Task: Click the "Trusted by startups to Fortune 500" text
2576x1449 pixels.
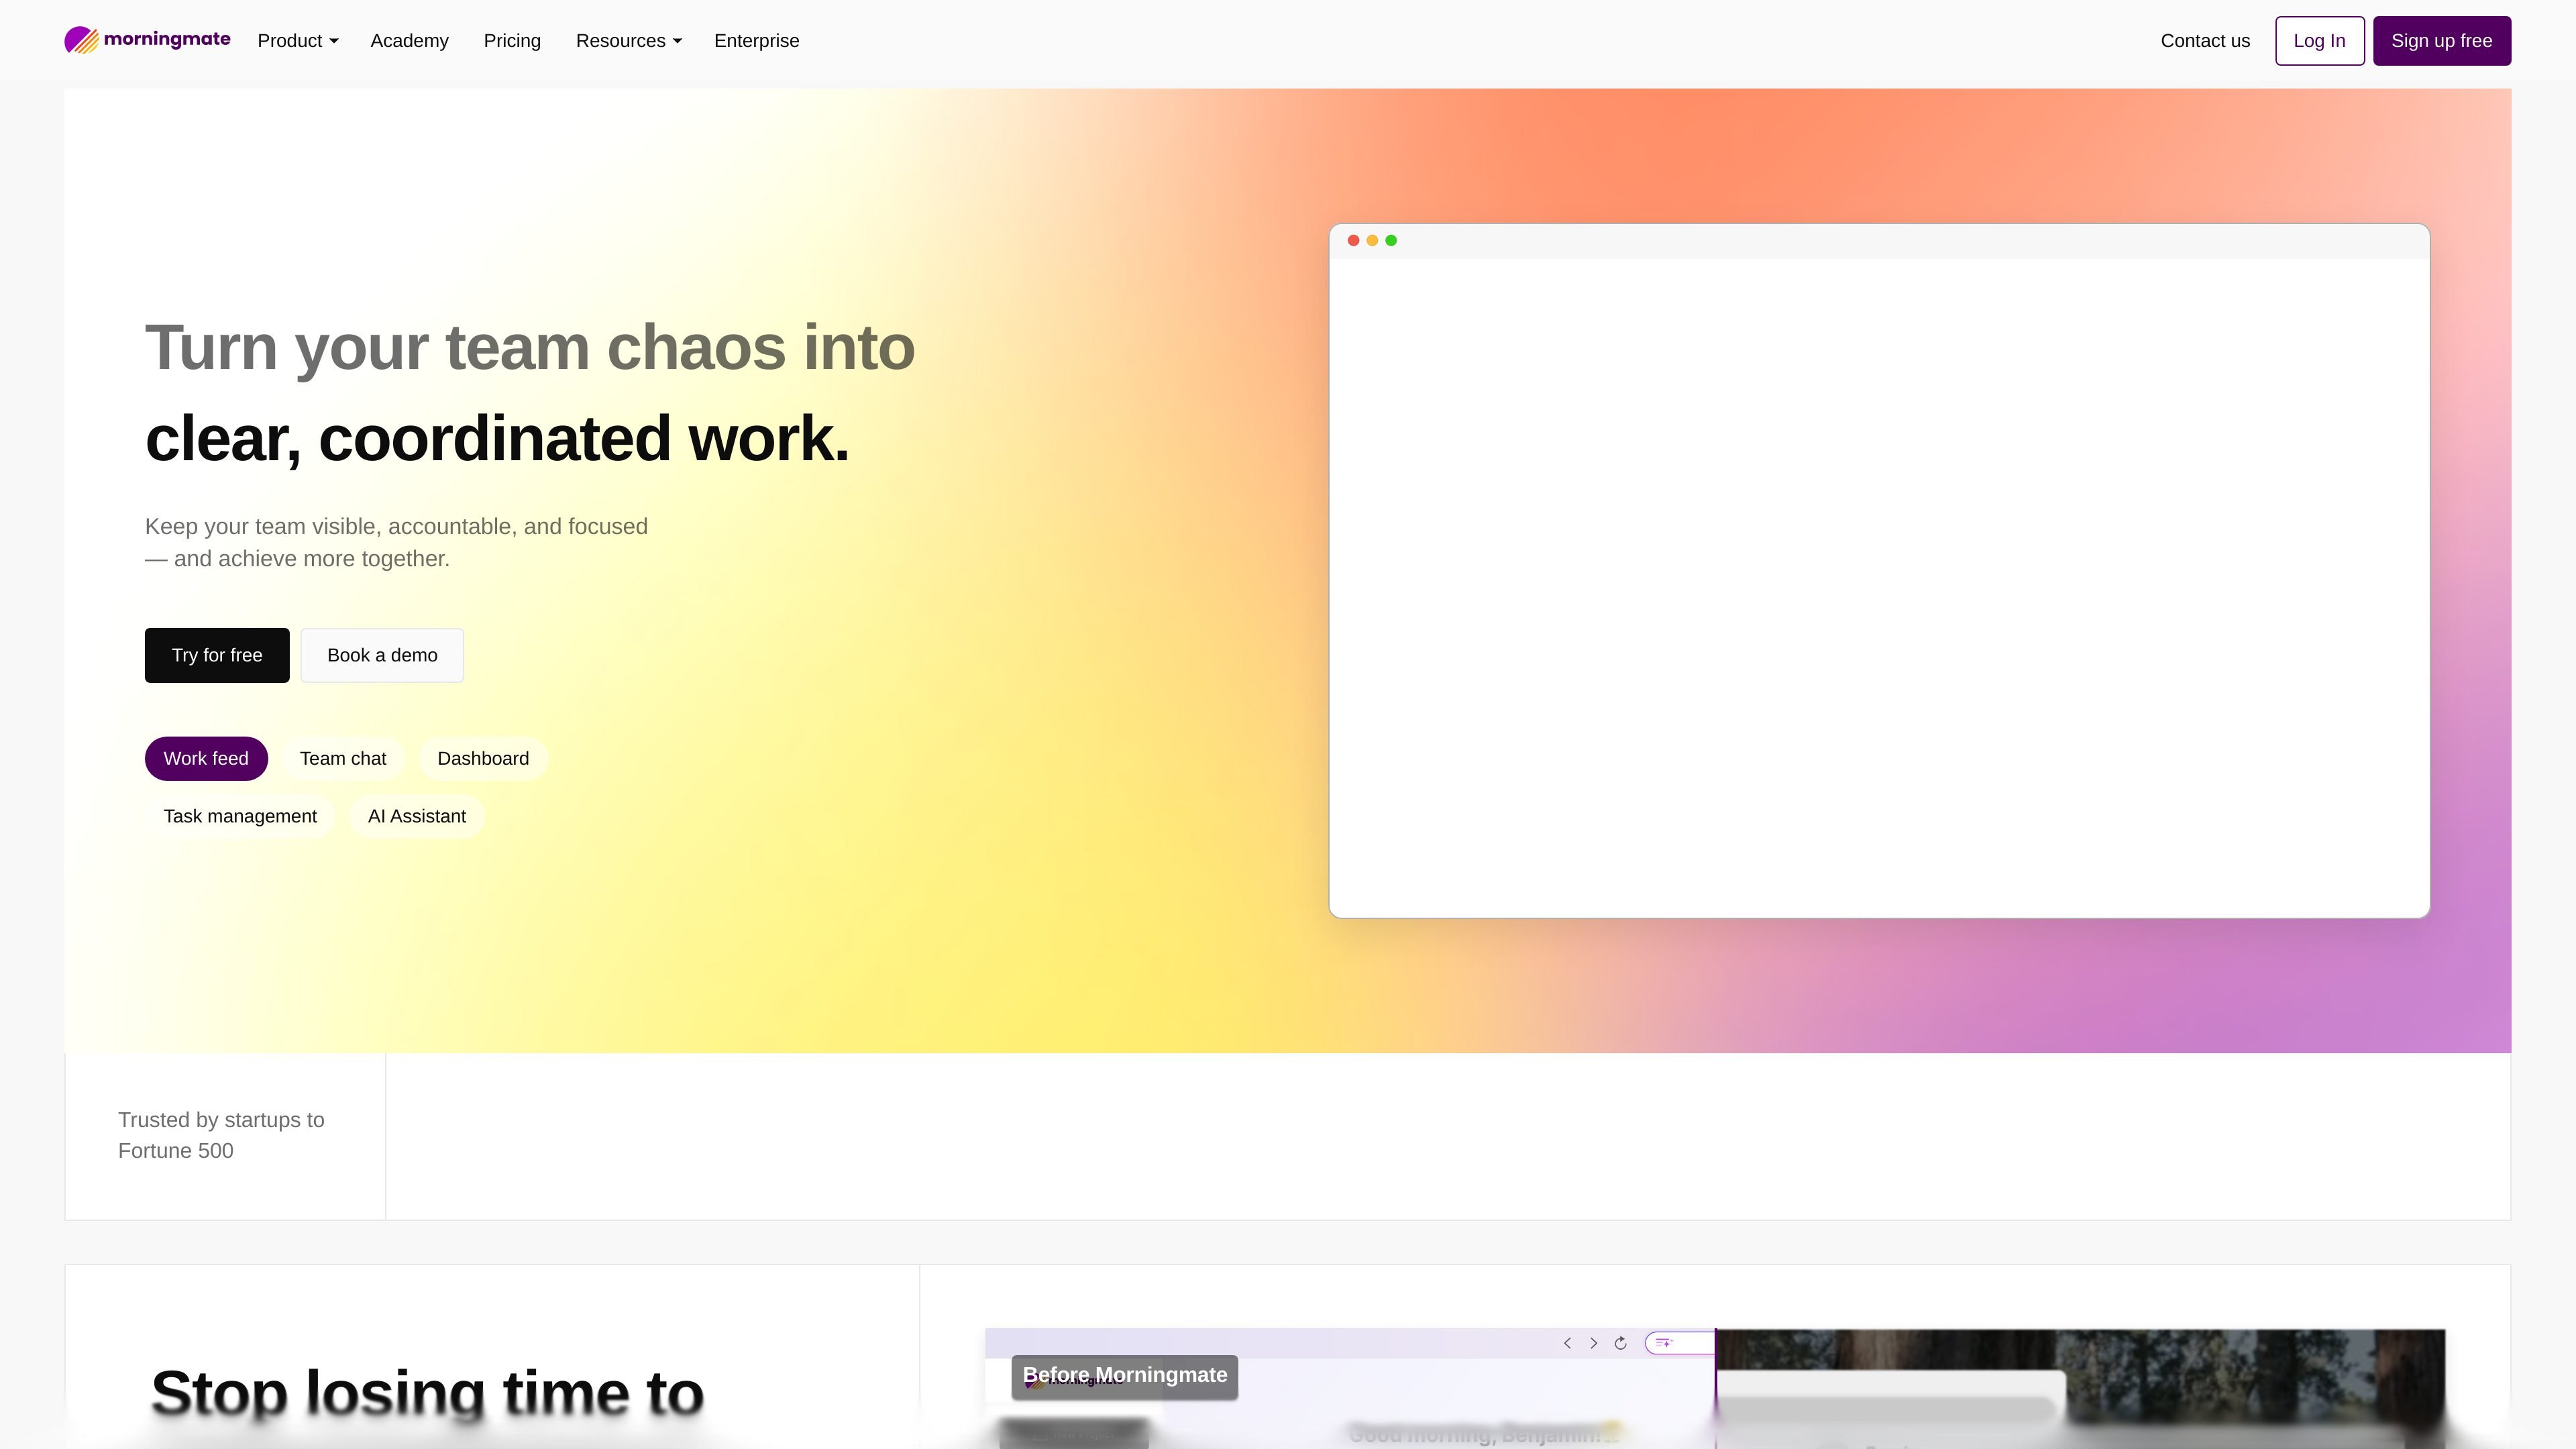Action: click(x=221, y=1135)
